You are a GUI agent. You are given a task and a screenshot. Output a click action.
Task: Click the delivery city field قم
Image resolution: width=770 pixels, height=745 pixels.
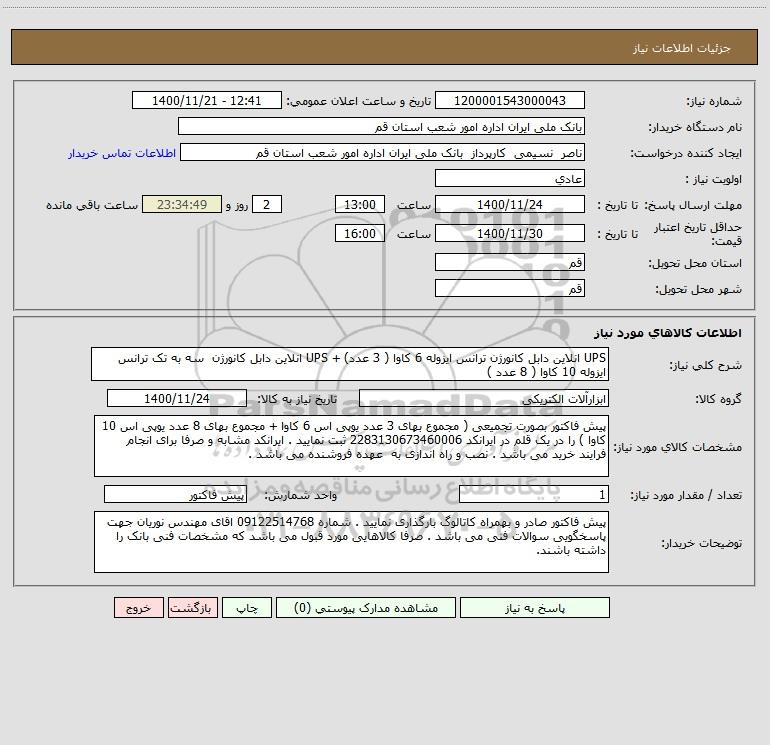[510, 288]
